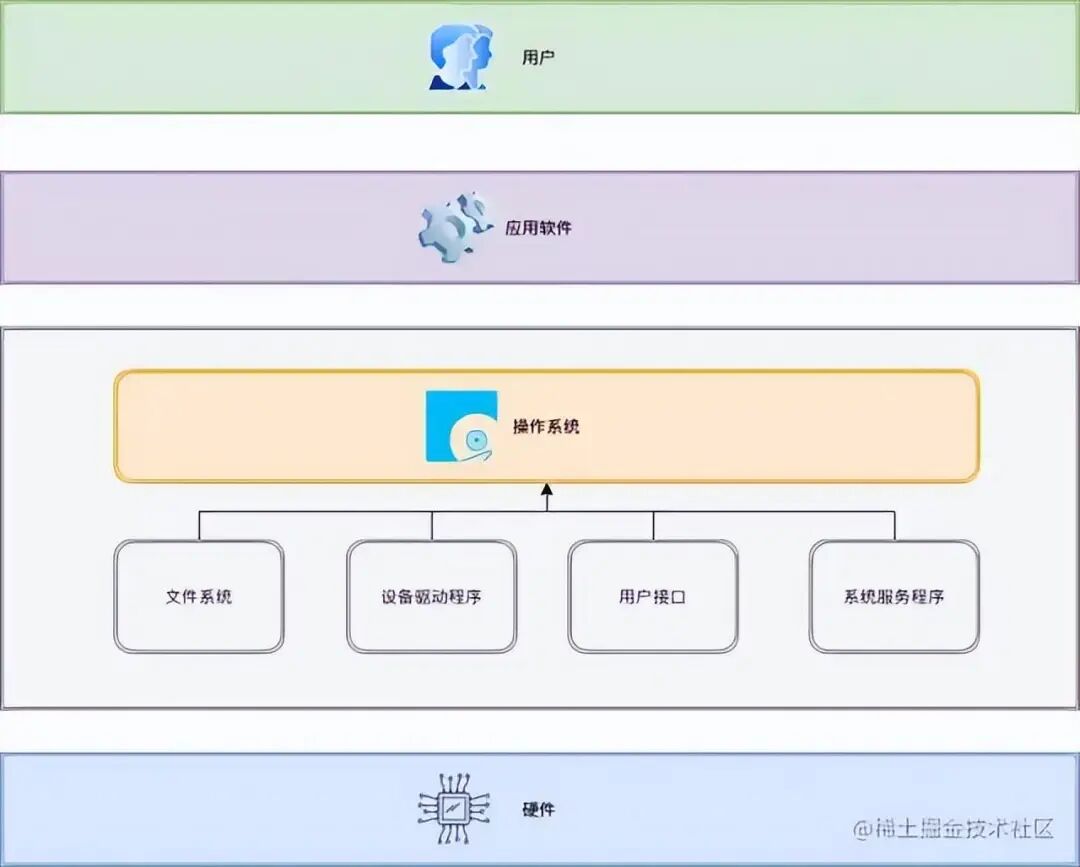
Task: Click the 用户接口 module
Action: pyautogui.click(x=652, y=595)
